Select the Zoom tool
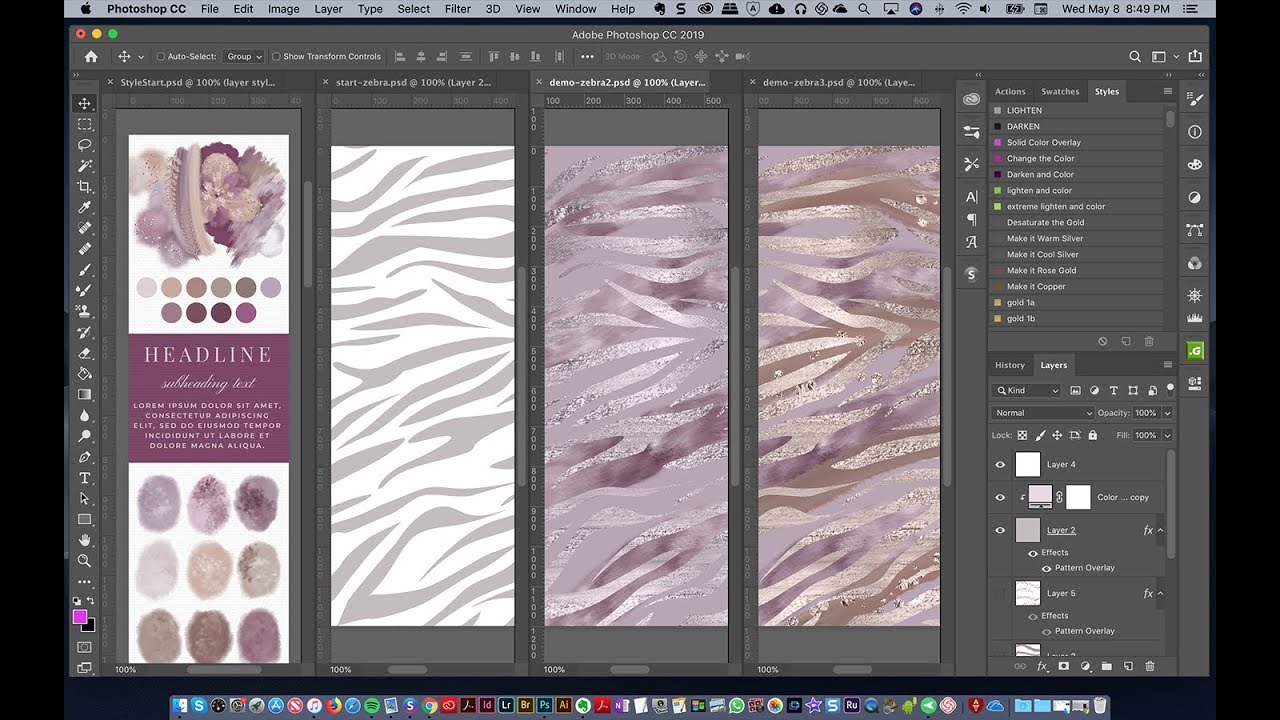 85,561
